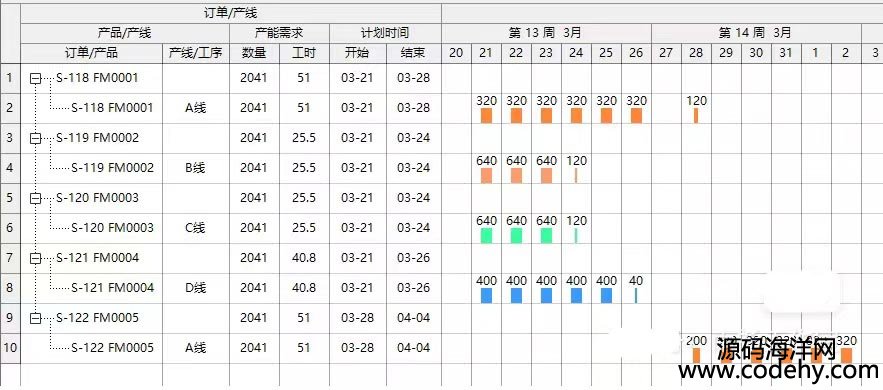The width and height of the screenshot is (883, 390).
Task: Click the green C线 640 bar on day 23
Action: pos(546,236)
